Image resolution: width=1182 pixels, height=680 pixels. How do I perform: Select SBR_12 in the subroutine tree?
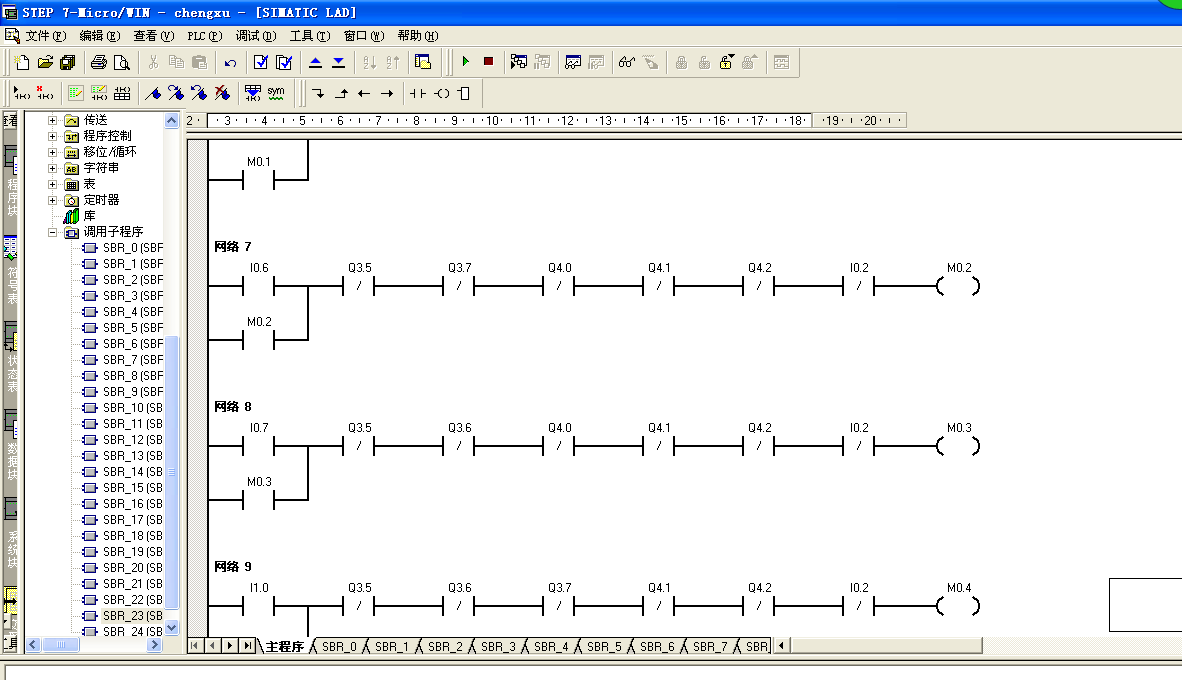point(132,440)
